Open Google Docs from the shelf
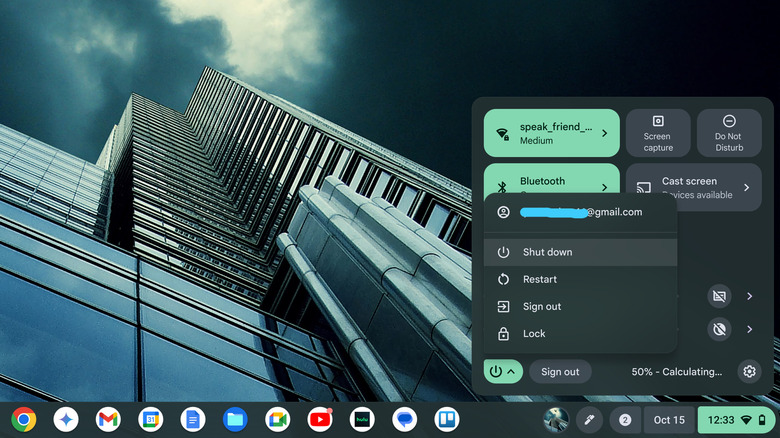 coord(193,419)
